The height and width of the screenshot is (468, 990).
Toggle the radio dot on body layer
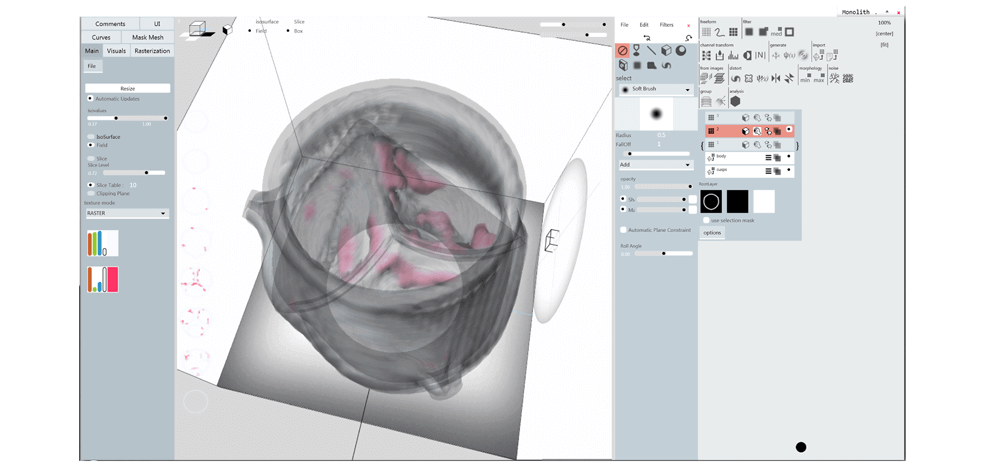[789, 156]
